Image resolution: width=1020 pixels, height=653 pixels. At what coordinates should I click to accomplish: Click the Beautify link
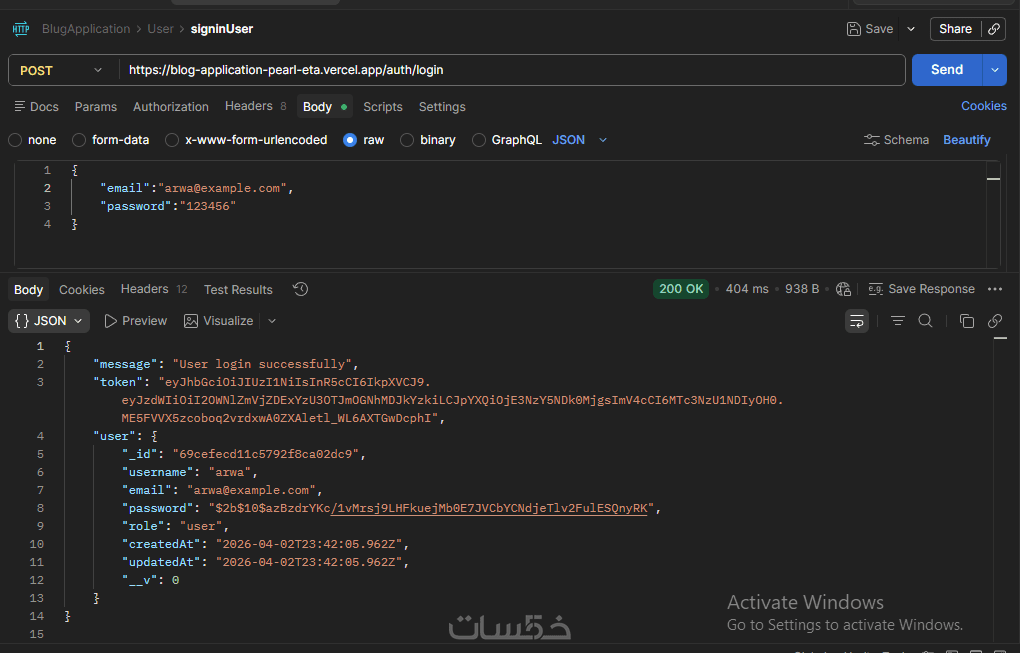[966, 140]
